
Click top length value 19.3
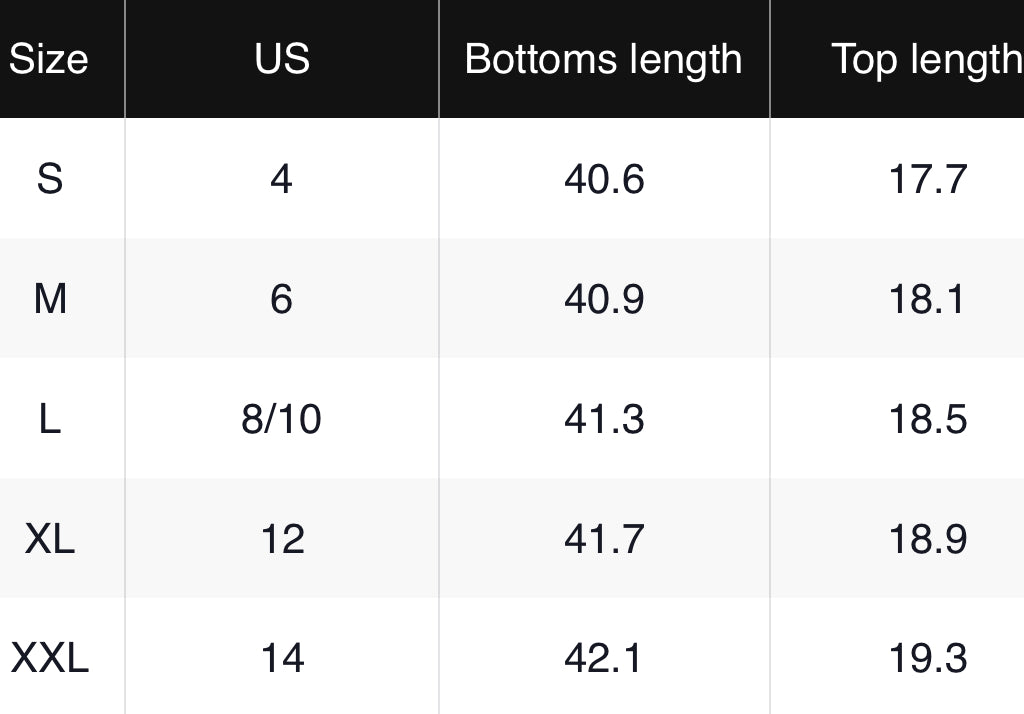(928, 658)
